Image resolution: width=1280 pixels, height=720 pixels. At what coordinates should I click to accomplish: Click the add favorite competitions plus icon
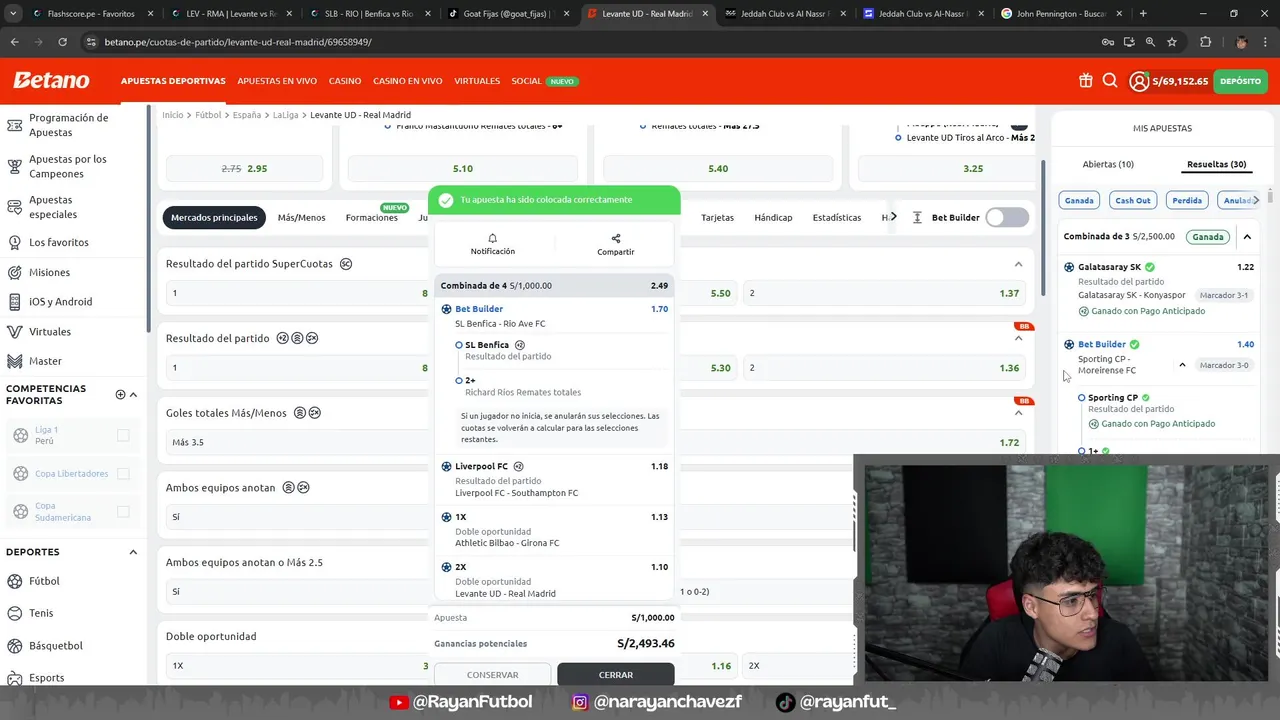[120, 394]
